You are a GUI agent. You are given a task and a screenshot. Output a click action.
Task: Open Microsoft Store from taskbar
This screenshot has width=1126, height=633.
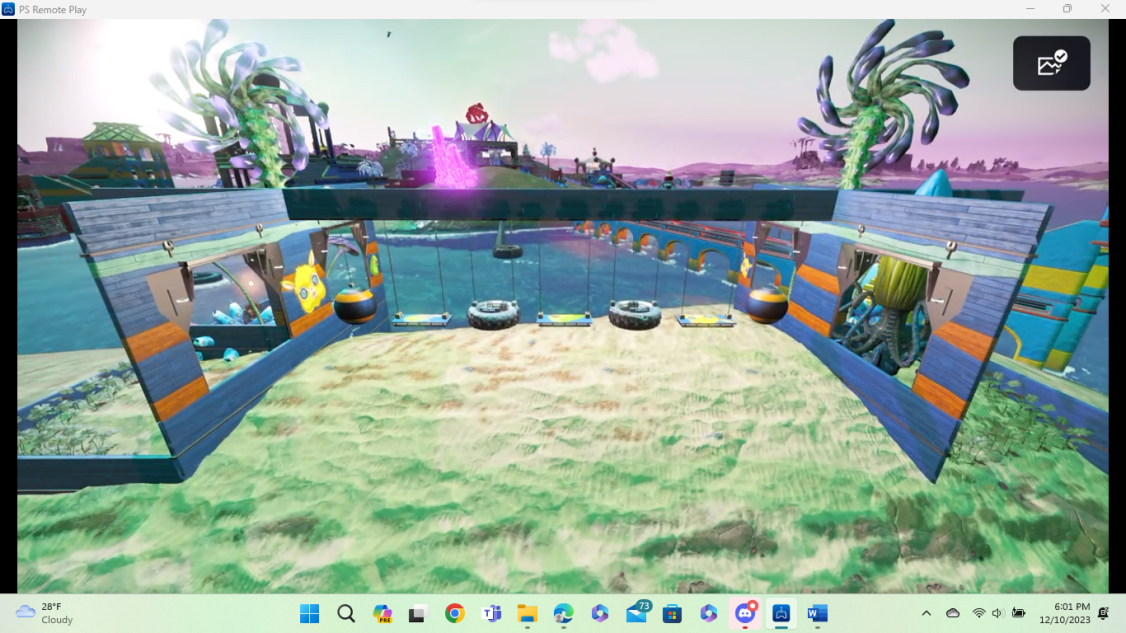(672, 613)
